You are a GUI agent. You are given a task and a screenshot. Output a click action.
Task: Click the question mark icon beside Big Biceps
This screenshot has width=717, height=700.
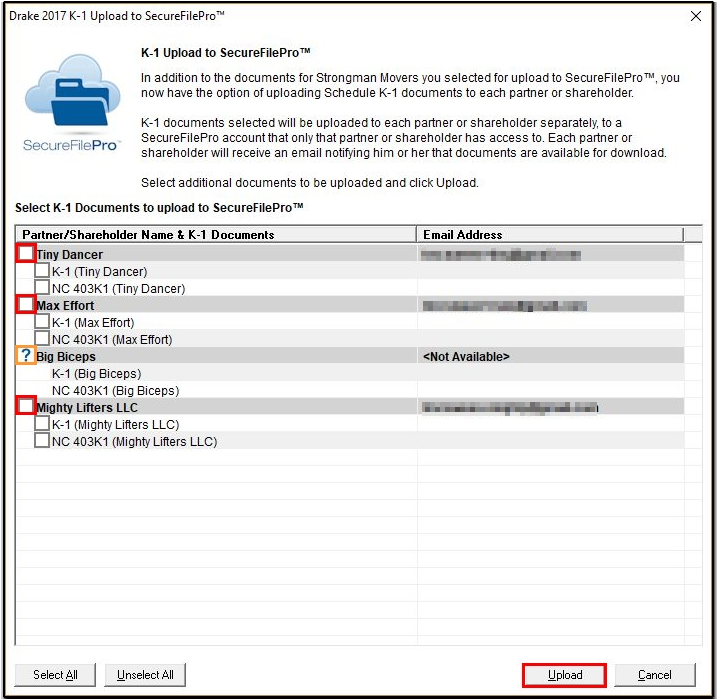pos(26,356)
